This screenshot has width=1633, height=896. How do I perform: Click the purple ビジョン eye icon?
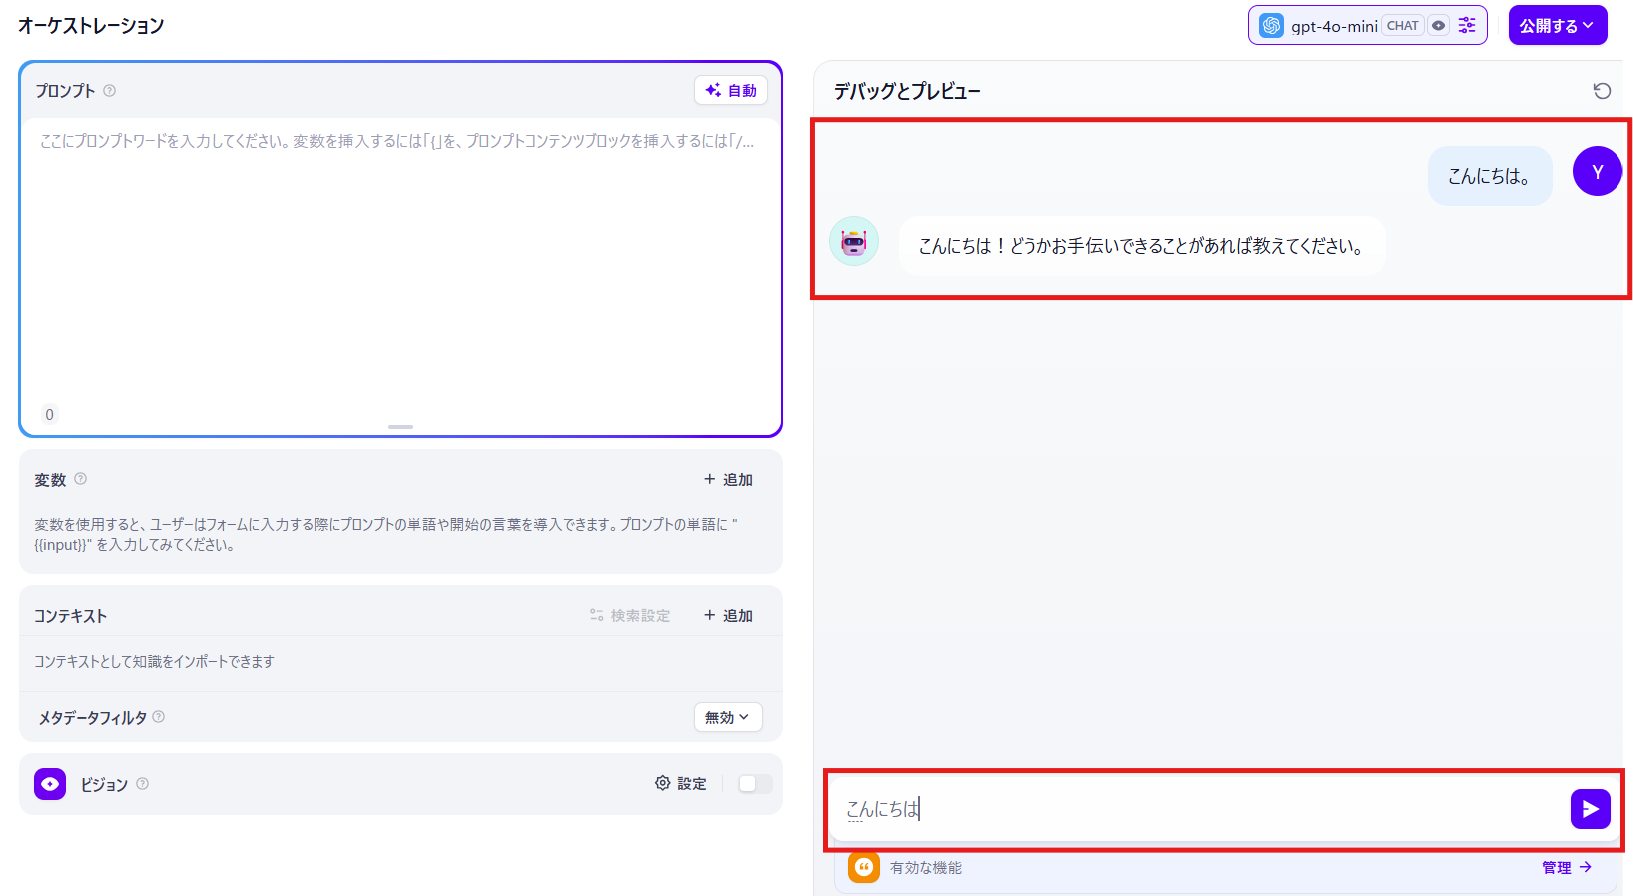tap(50, 784)
